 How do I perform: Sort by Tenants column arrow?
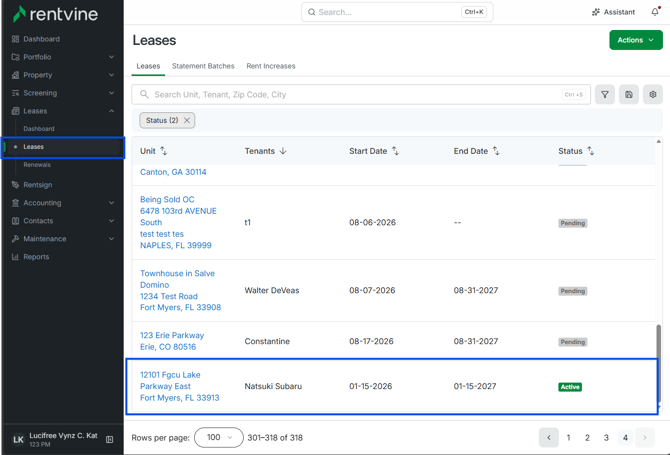(x=282, y=151)
